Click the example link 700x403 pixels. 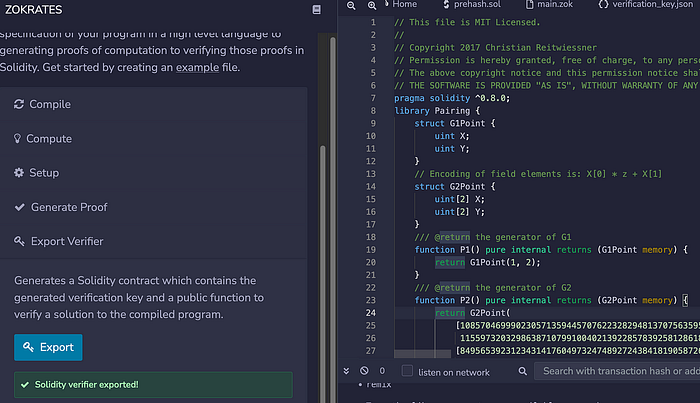tap(197, 67)
